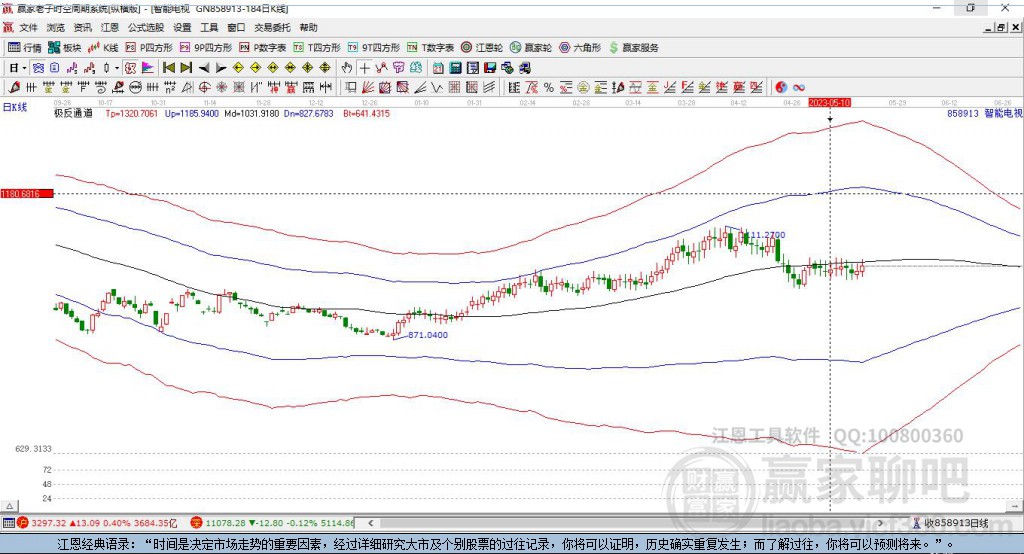Open the 赢家轮 wheel tool
1024x554 pixels.
[531, 48]
